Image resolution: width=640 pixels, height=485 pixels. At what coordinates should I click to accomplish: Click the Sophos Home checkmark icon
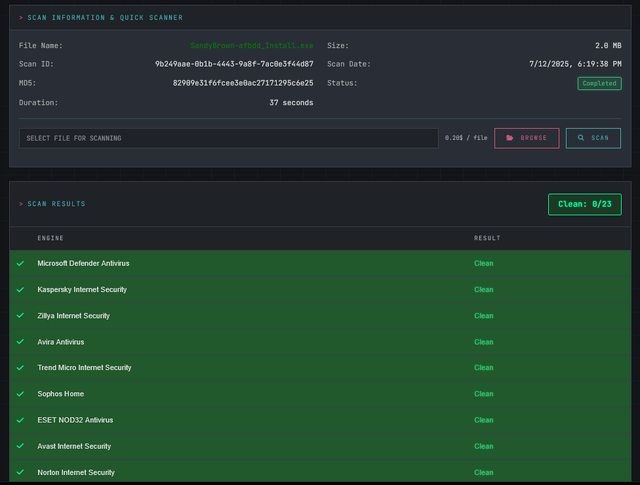tap(20, 394)
